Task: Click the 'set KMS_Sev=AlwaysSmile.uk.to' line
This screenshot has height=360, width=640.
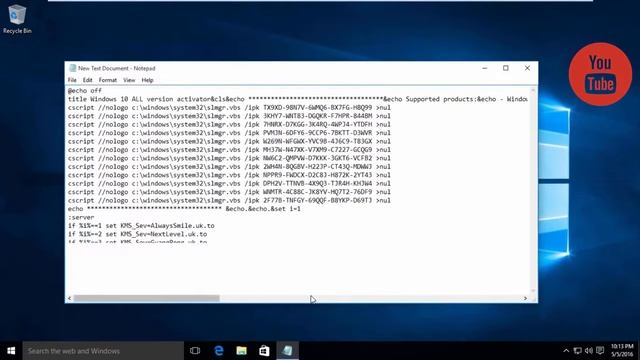Action: point(141,226)
